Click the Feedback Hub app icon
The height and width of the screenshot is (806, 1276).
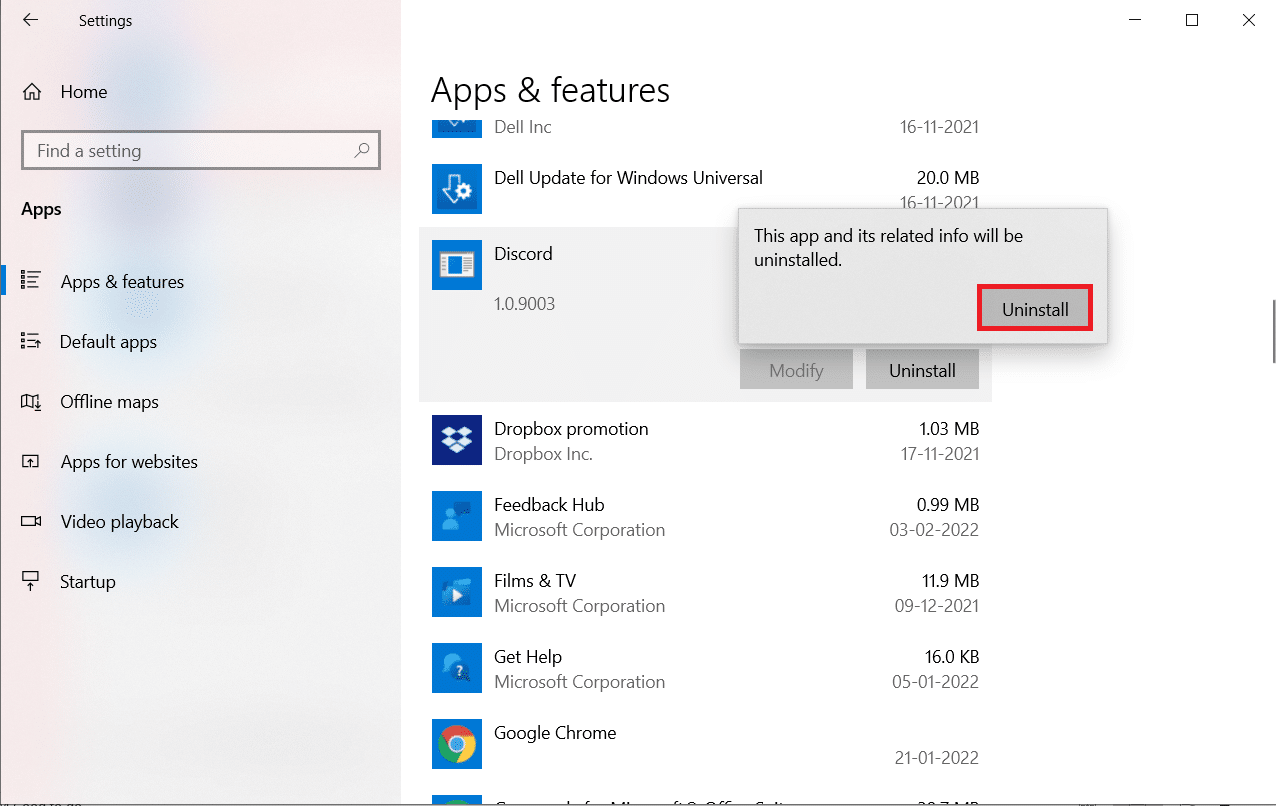click(457, 516)
